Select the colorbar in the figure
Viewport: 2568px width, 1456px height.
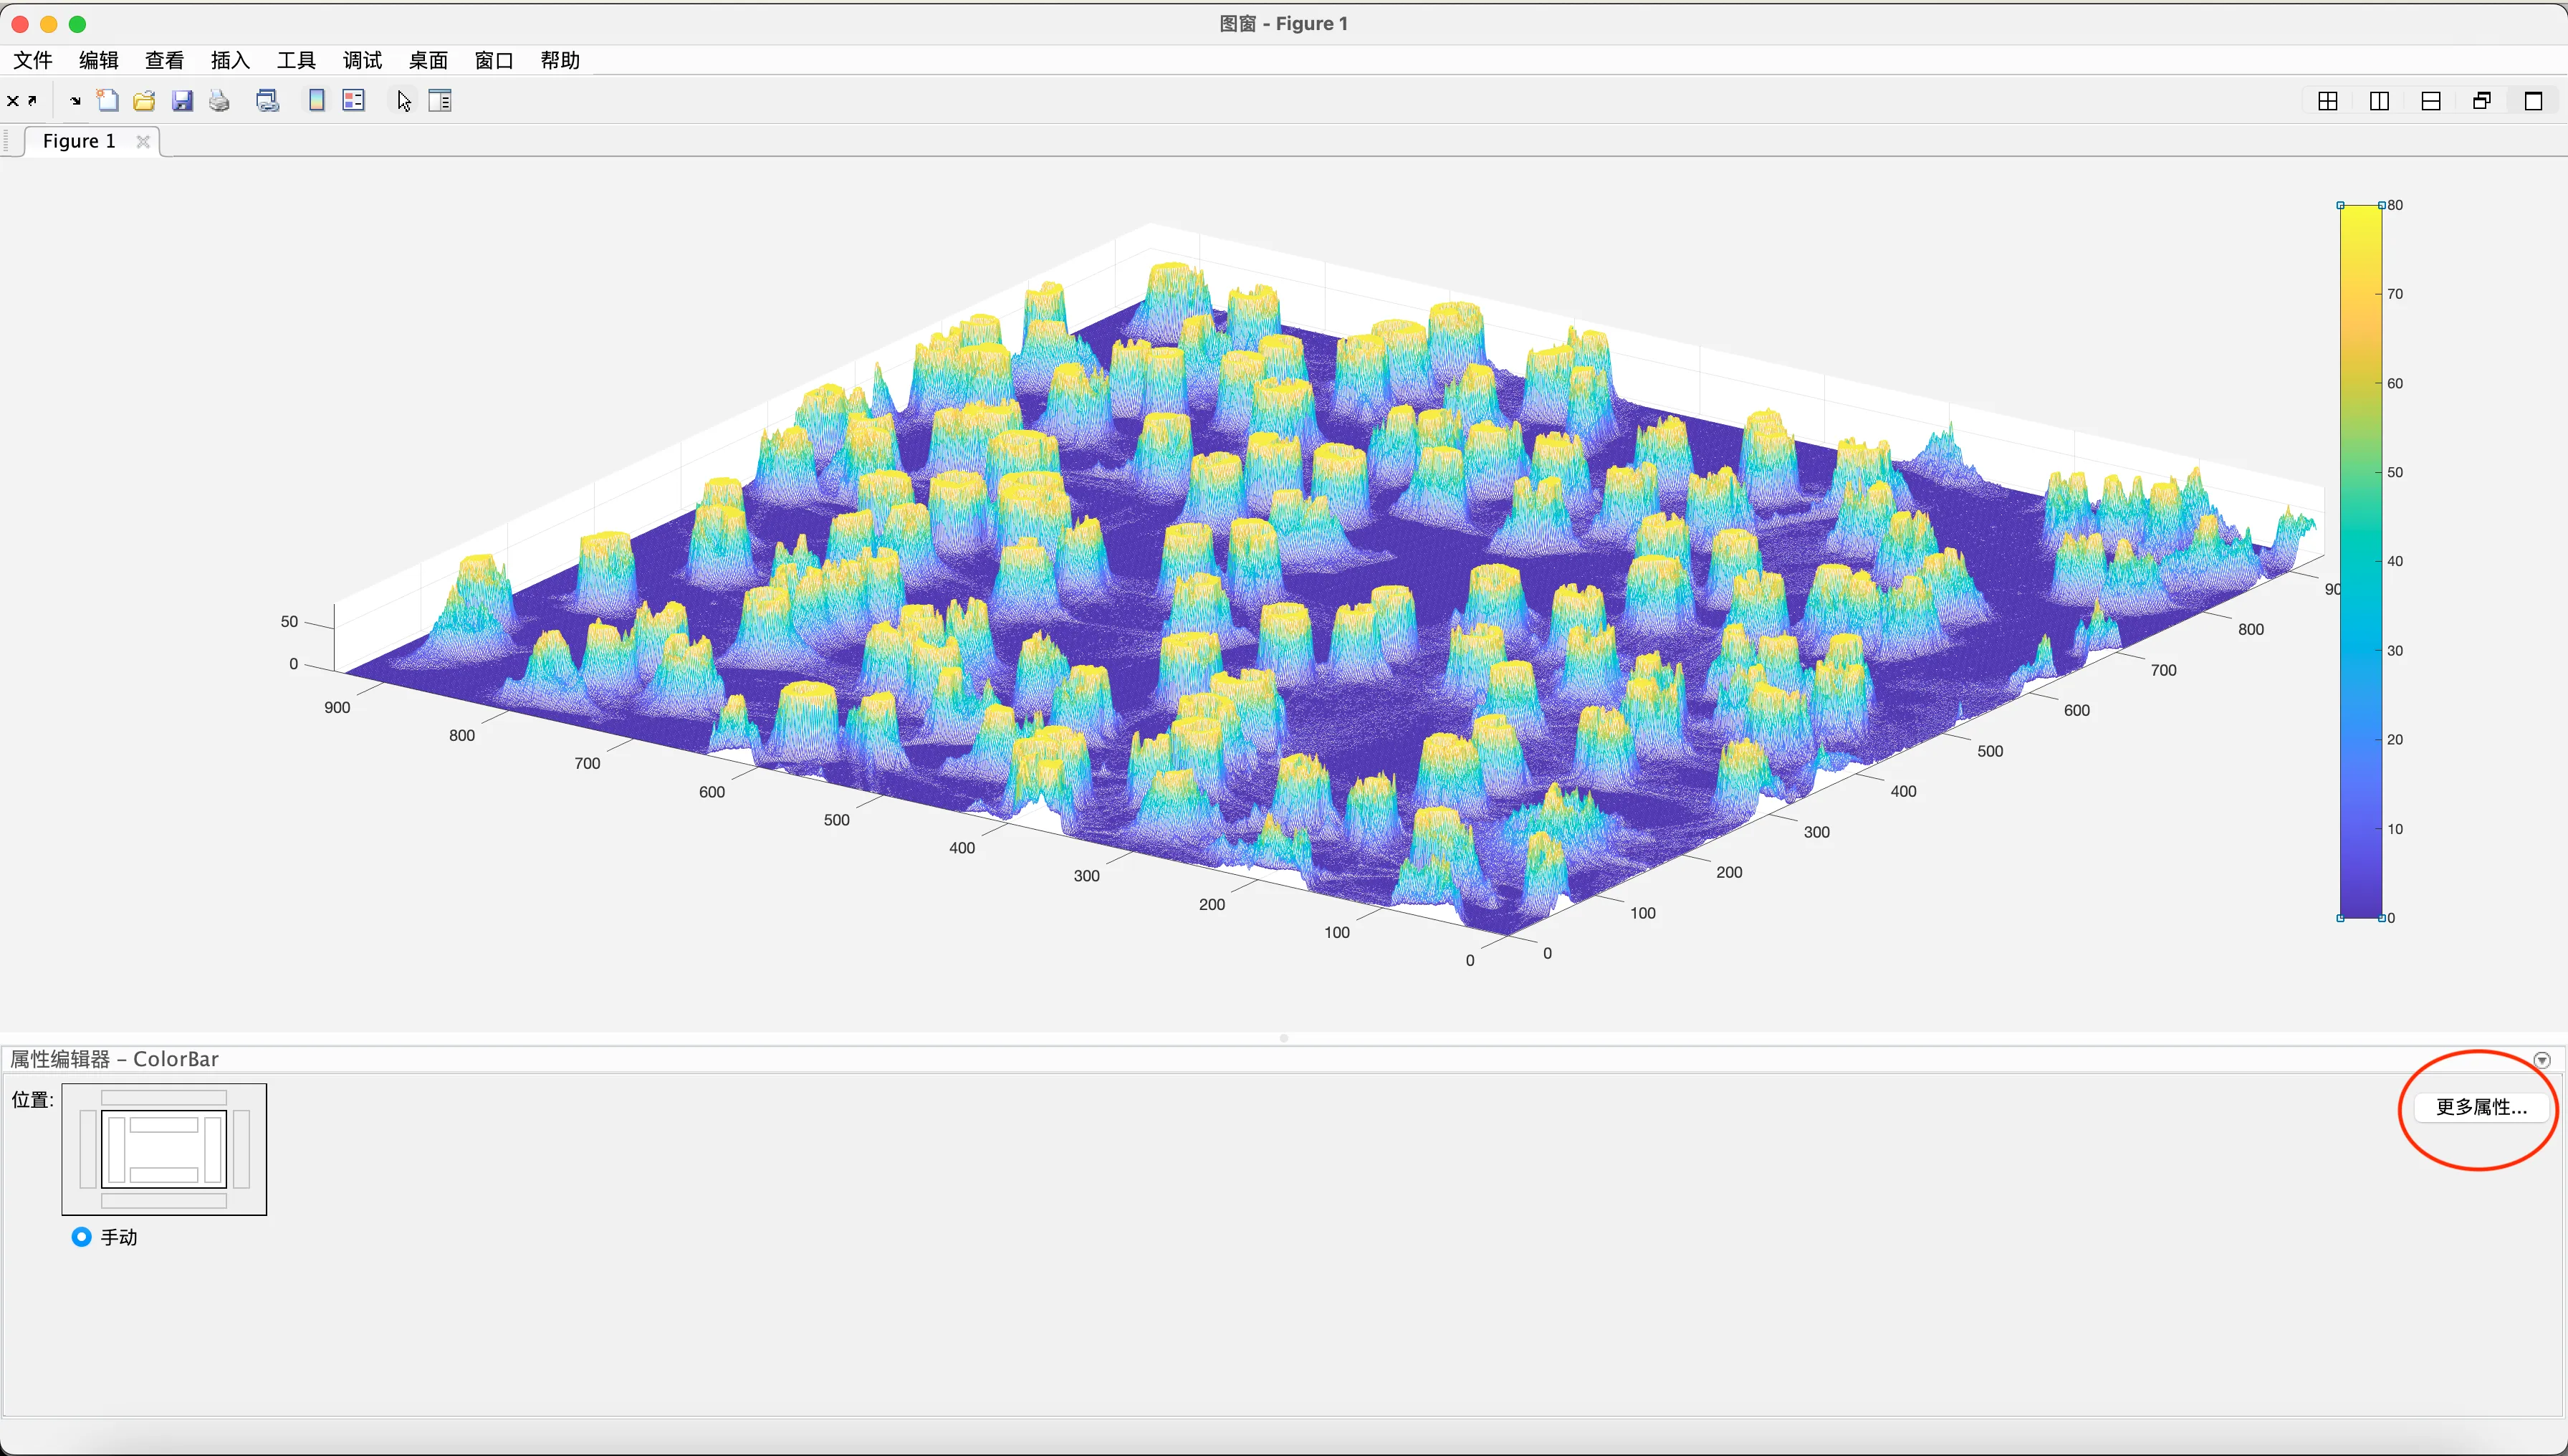[2361, 561]
